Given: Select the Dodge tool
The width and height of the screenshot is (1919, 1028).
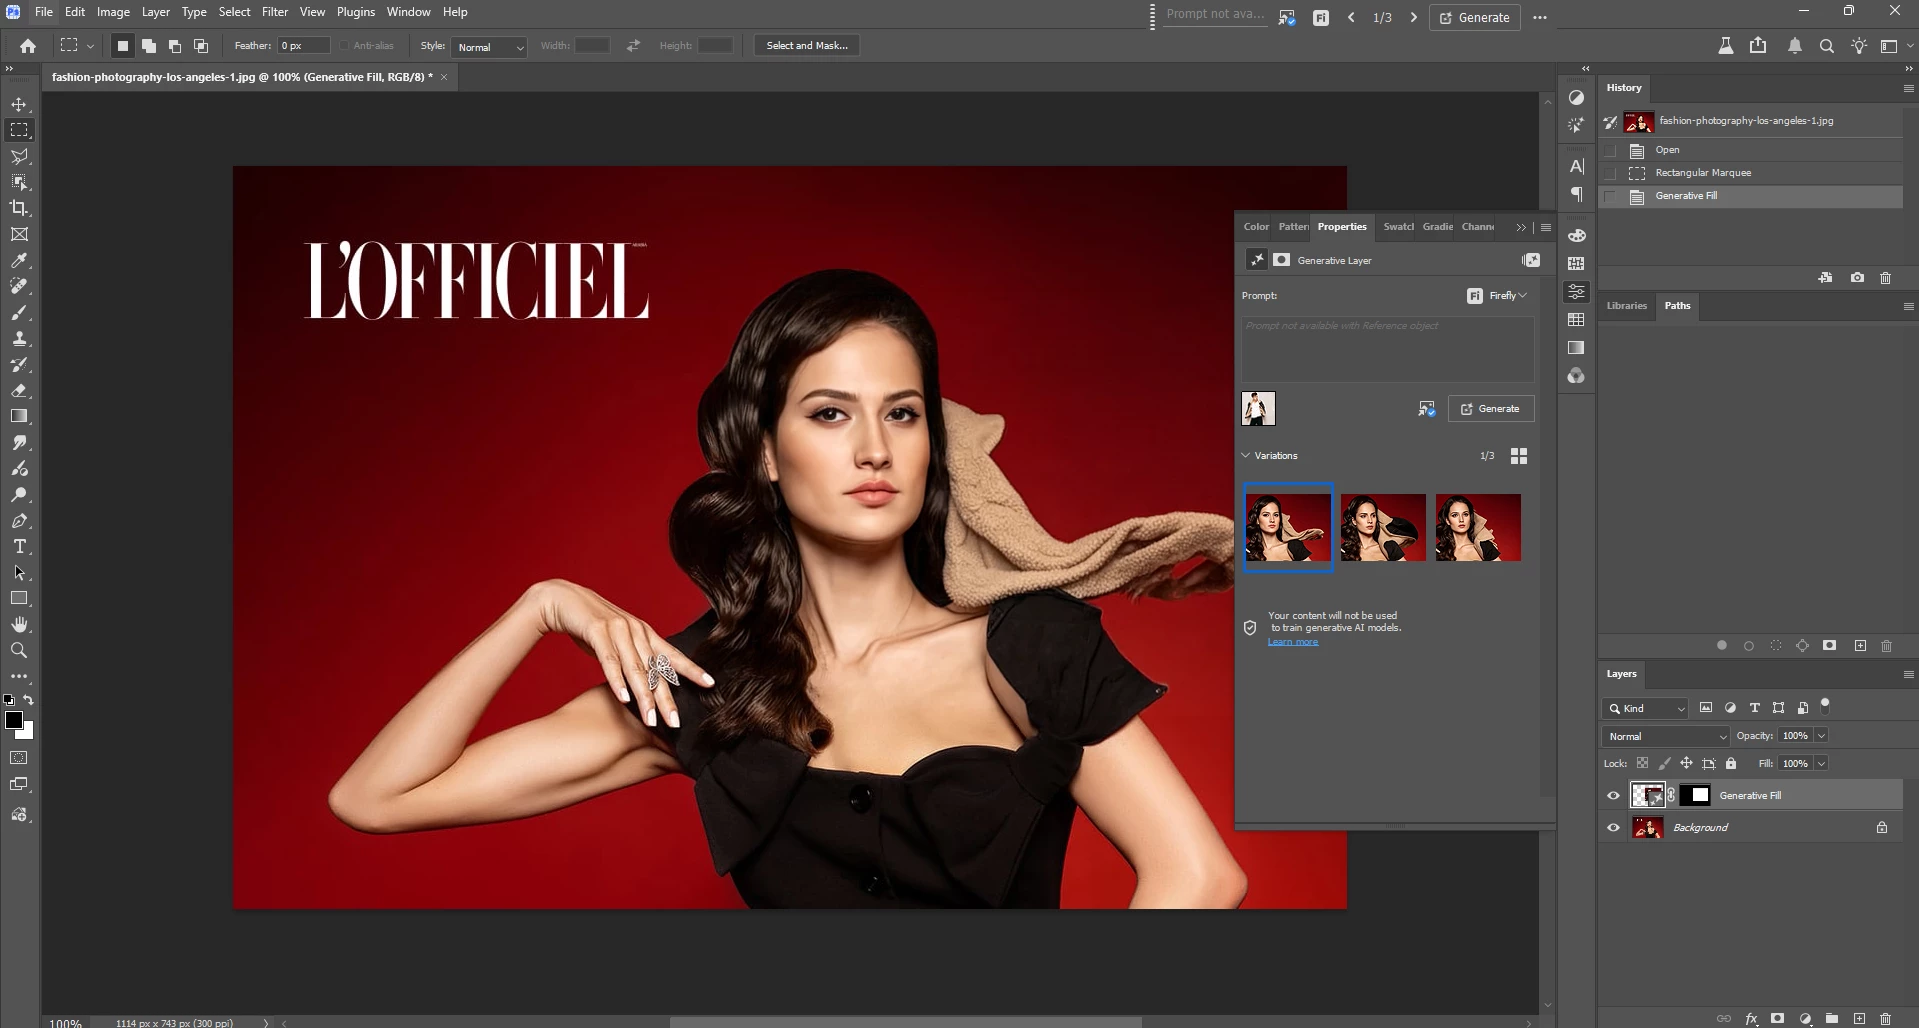Looking at the screenshot, I should pyautogui.click(x=19, y=494).
